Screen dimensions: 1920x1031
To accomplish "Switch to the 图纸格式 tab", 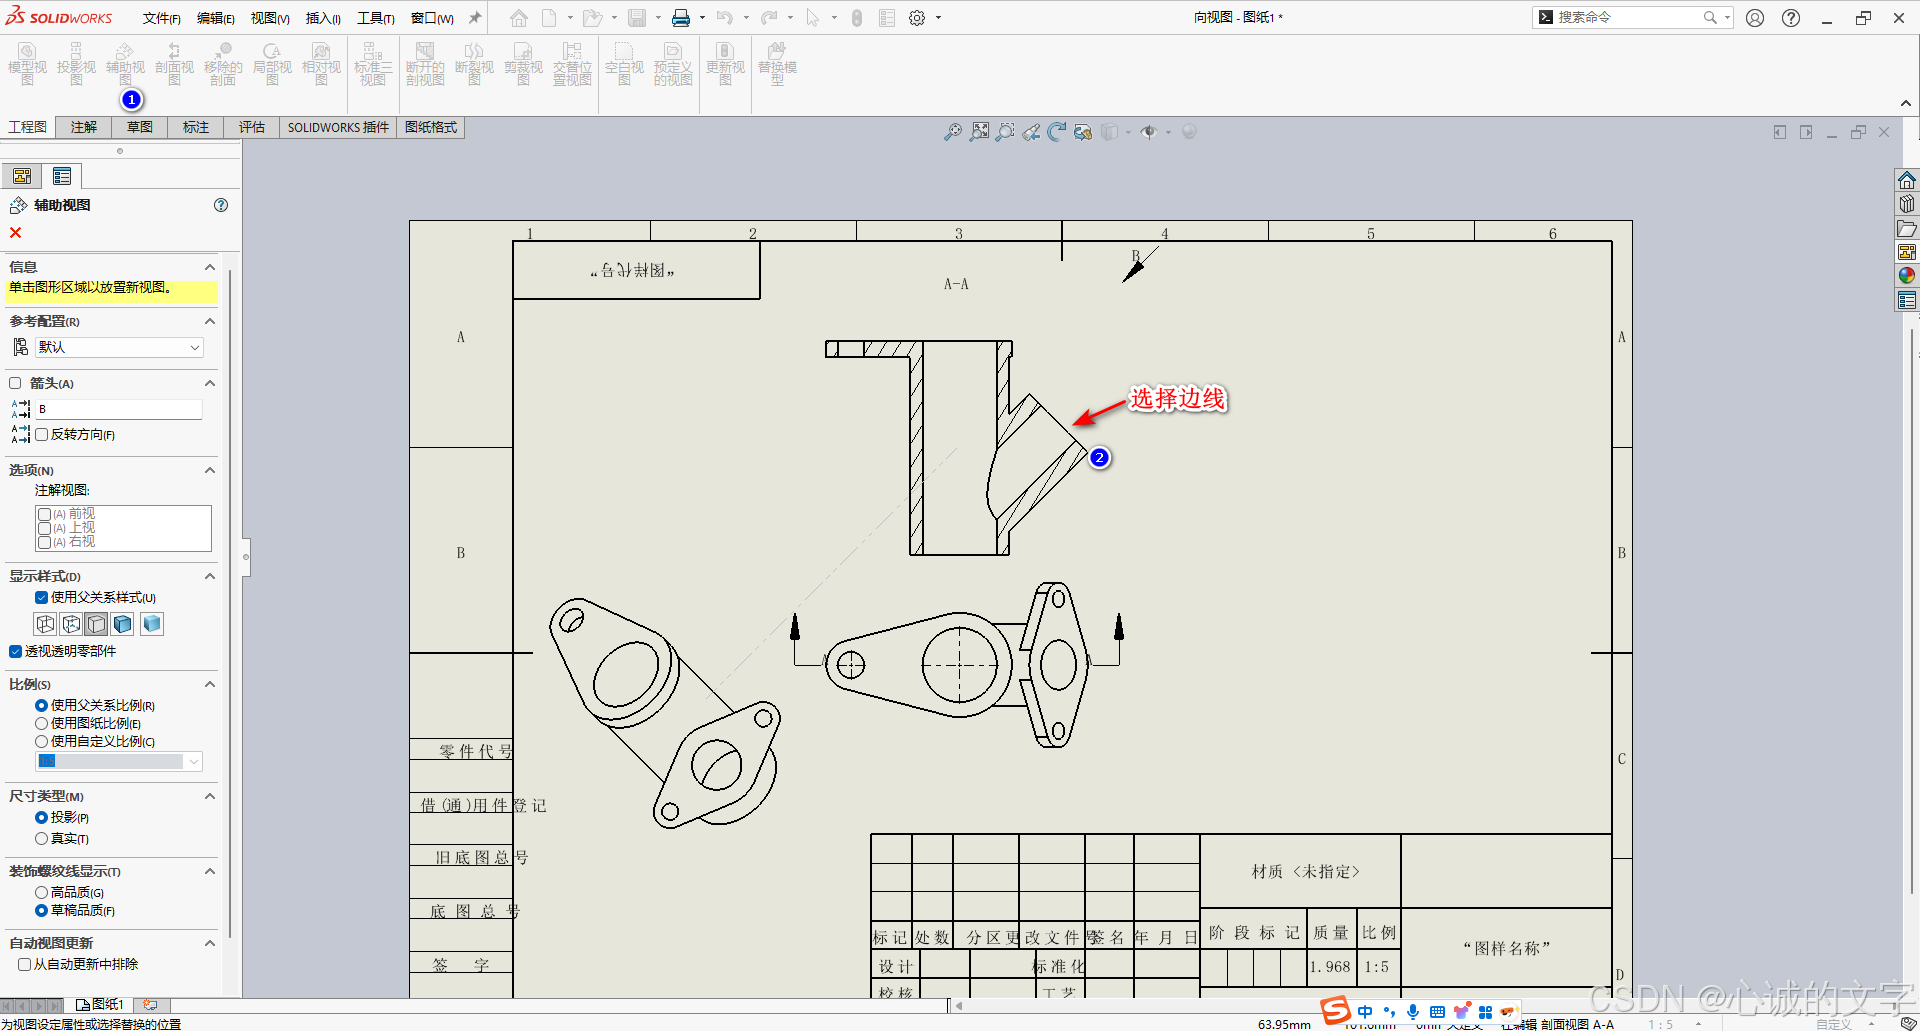I will coord(431,127).
